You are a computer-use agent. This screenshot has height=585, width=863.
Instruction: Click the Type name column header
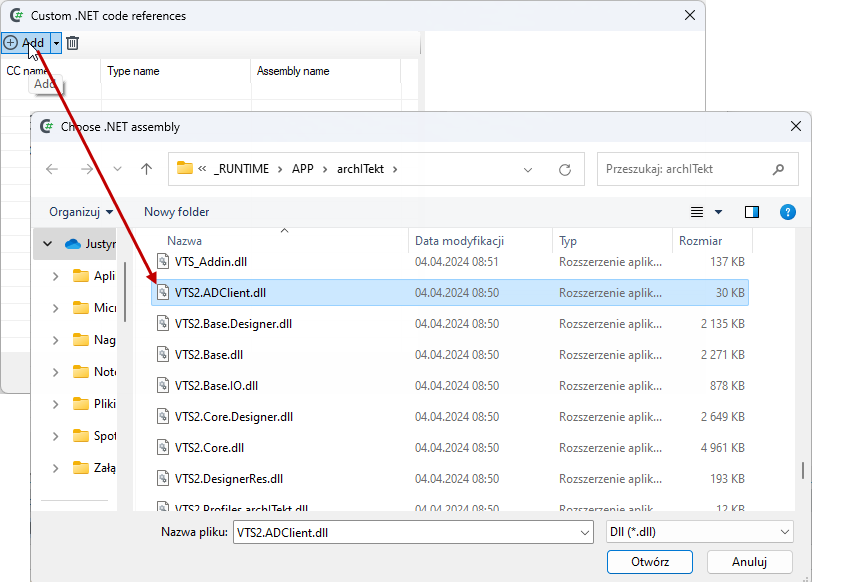coord(133,71)
